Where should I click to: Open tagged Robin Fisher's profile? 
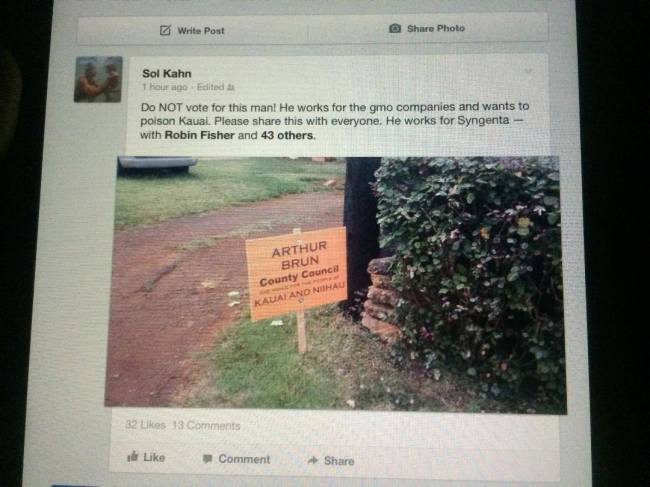click(199, 135)
